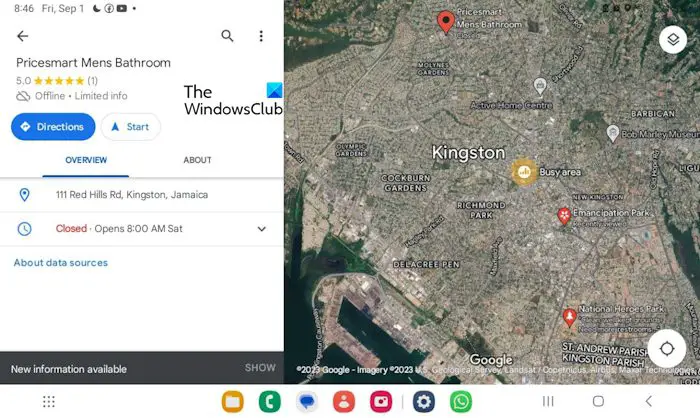
Task: Open the blue Messages app
Action: [x=307, y=401]
